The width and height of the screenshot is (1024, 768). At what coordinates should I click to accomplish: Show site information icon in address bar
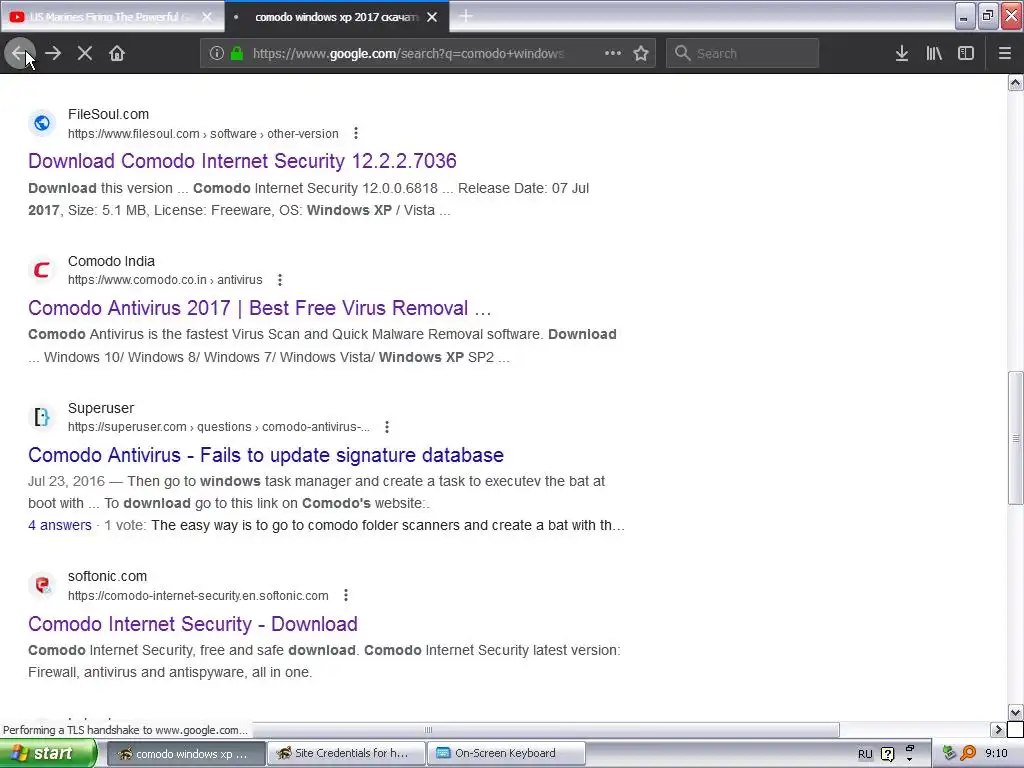[217, 54]
